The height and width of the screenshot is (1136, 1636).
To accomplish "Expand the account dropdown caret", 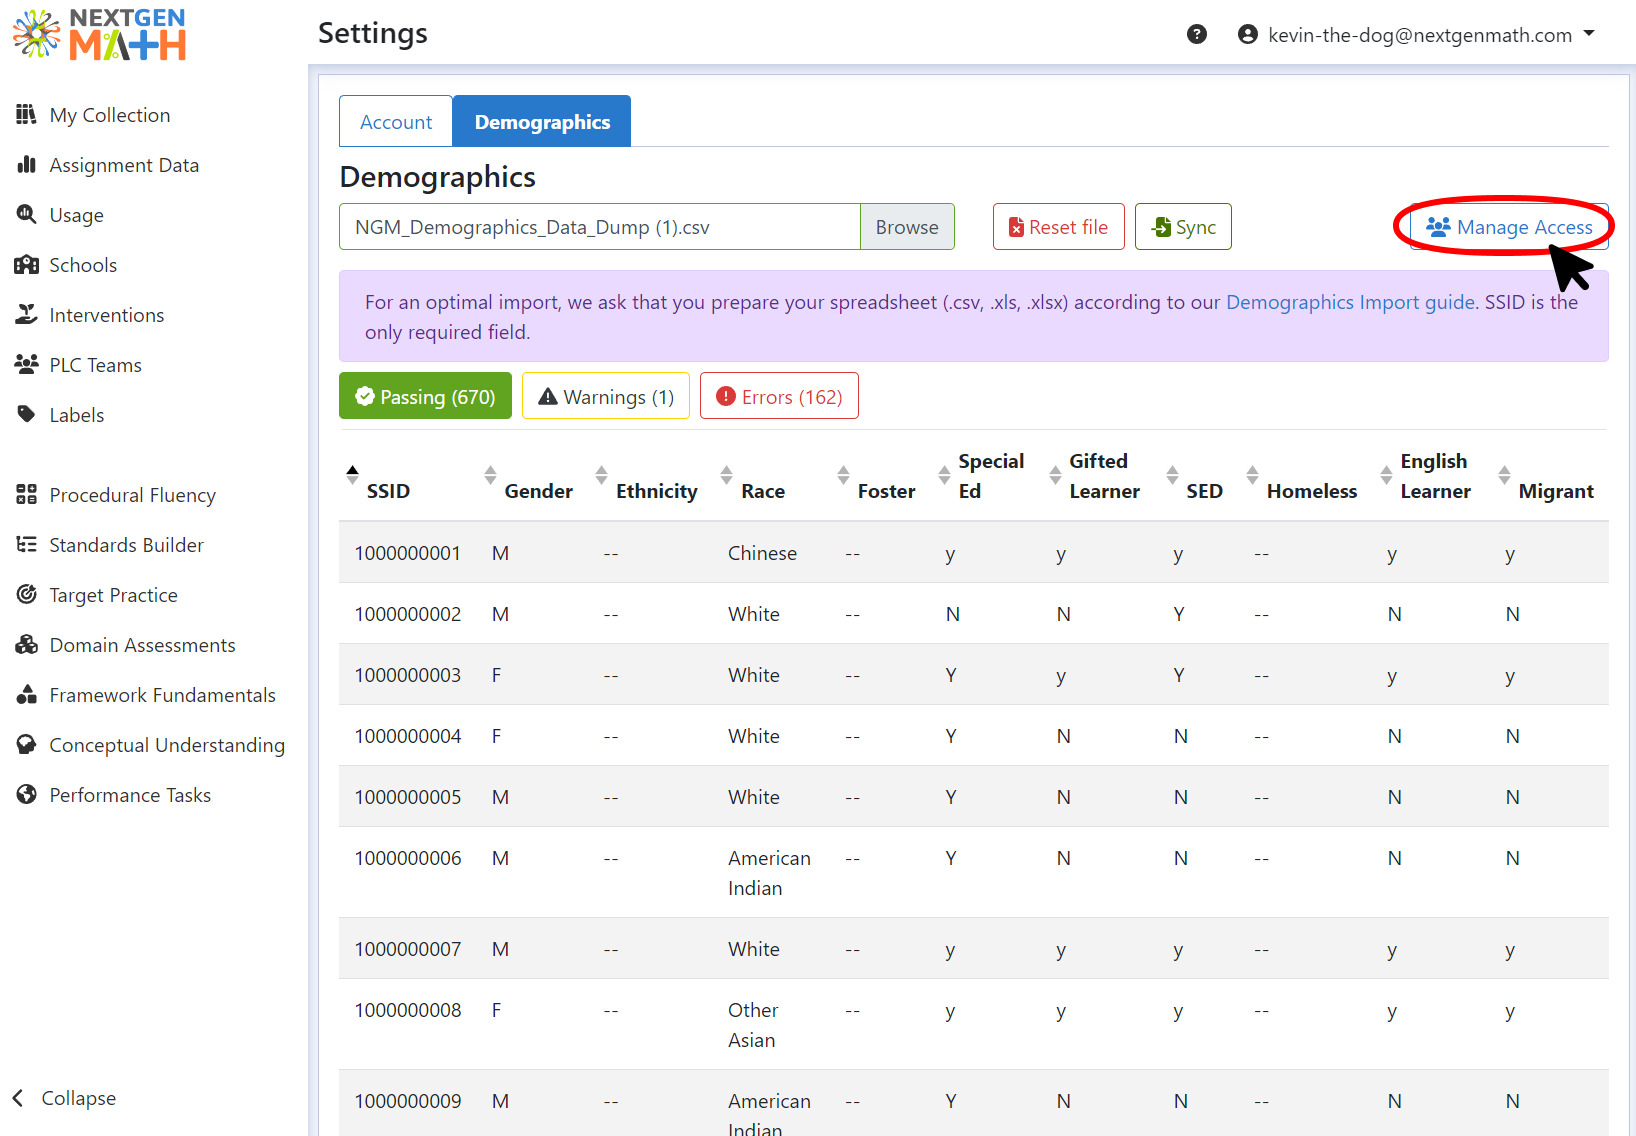I will [1589, 33].
